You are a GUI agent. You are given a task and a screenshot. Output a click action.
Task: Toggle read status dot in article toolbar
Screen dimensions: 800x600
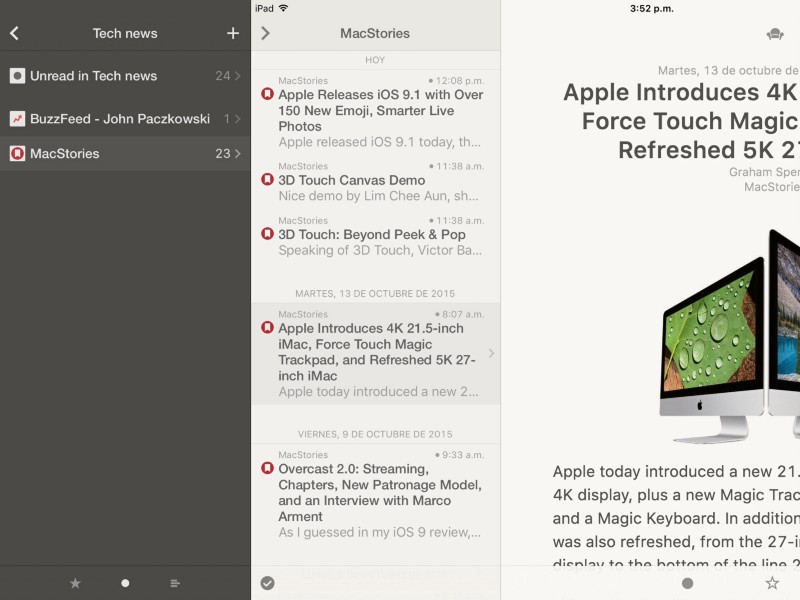687,583
